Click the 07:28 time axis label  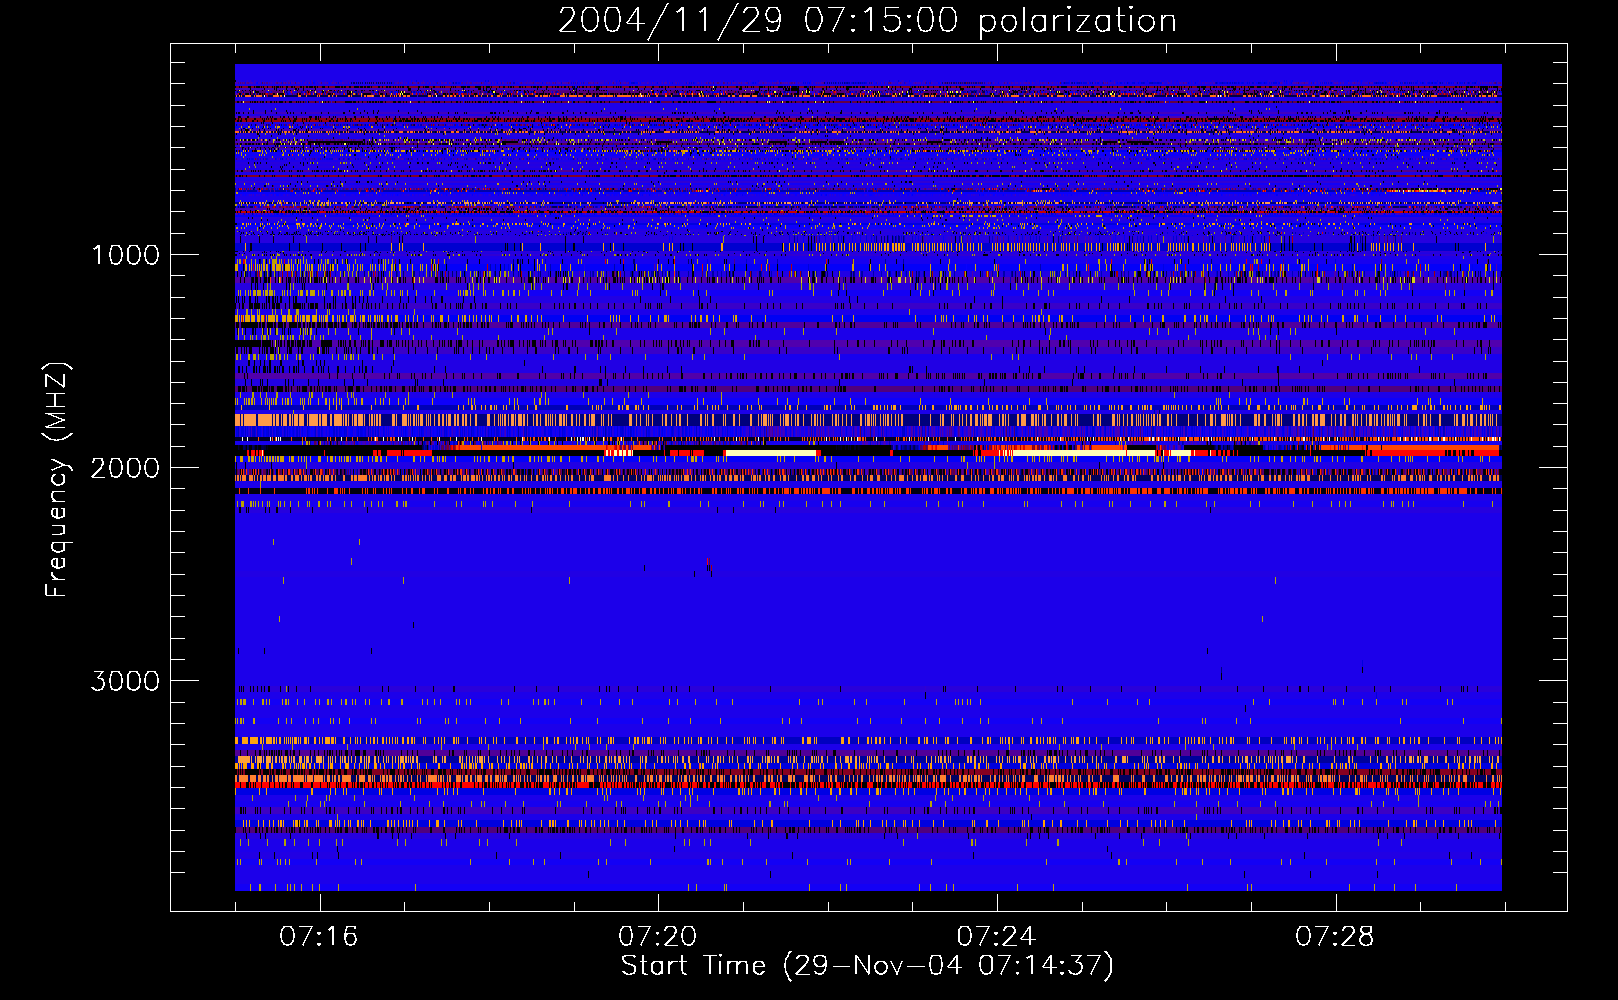[1335, 937]
